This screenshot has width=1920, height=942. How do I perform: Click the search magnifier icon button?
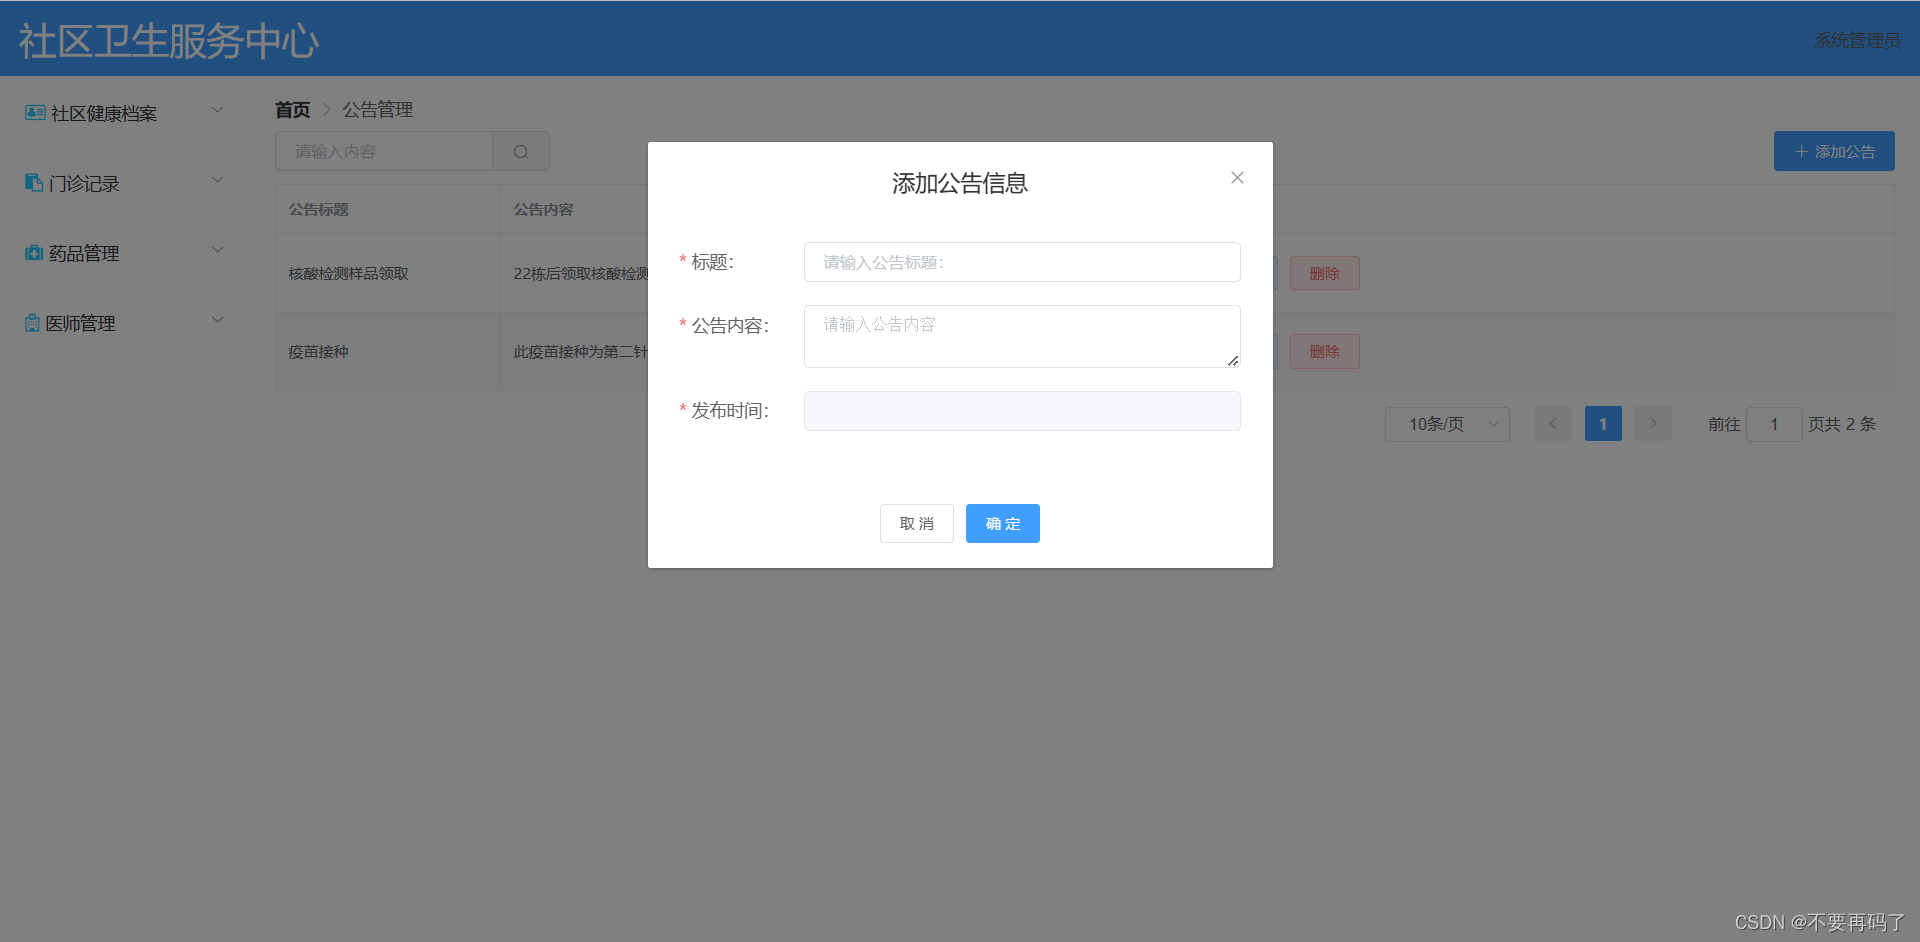521,152
